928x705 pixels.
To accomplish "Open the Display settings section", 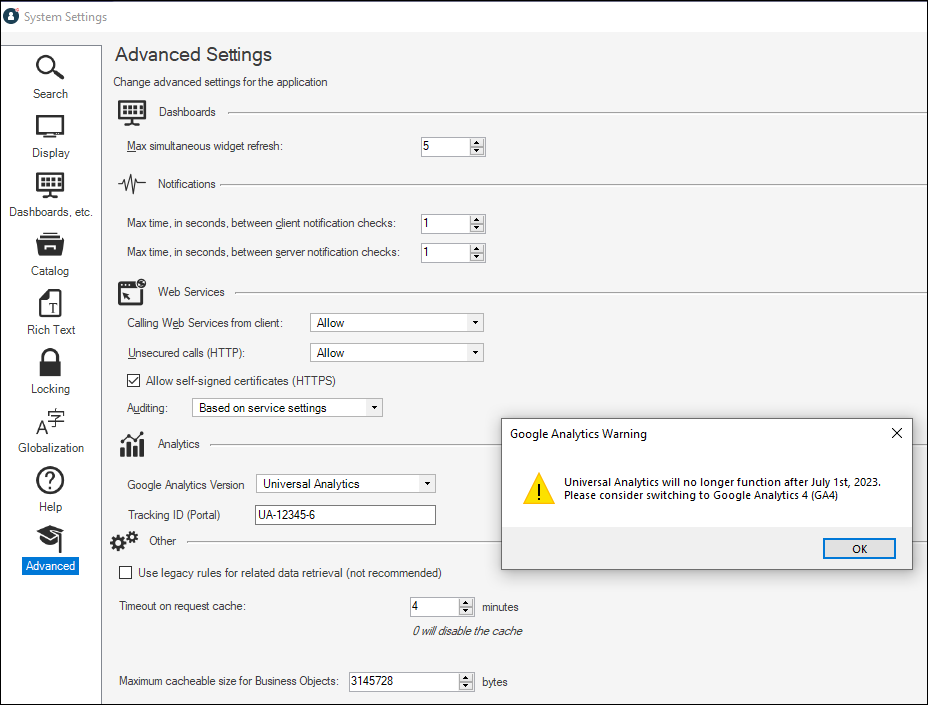I will 50,136.
